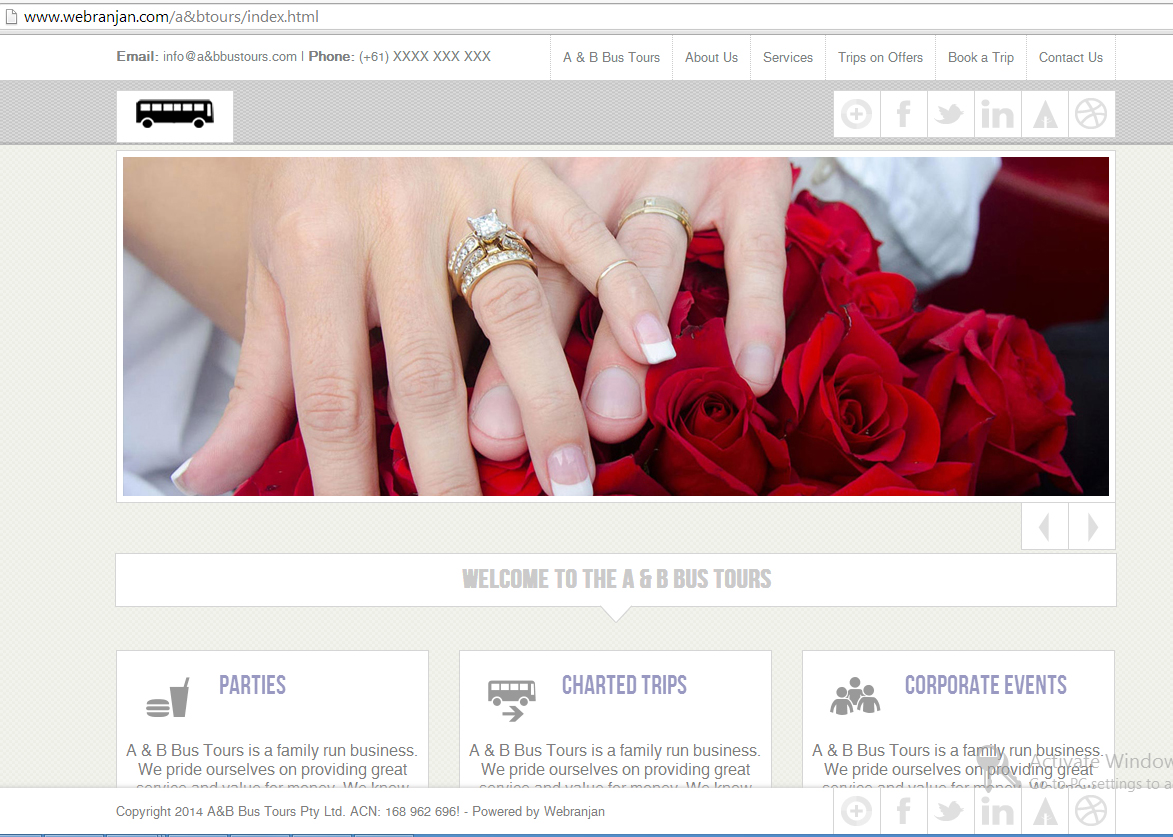The image size is (1173, 837).
Task: Click the Twitter icon in the footer
Action: point(950,811)
